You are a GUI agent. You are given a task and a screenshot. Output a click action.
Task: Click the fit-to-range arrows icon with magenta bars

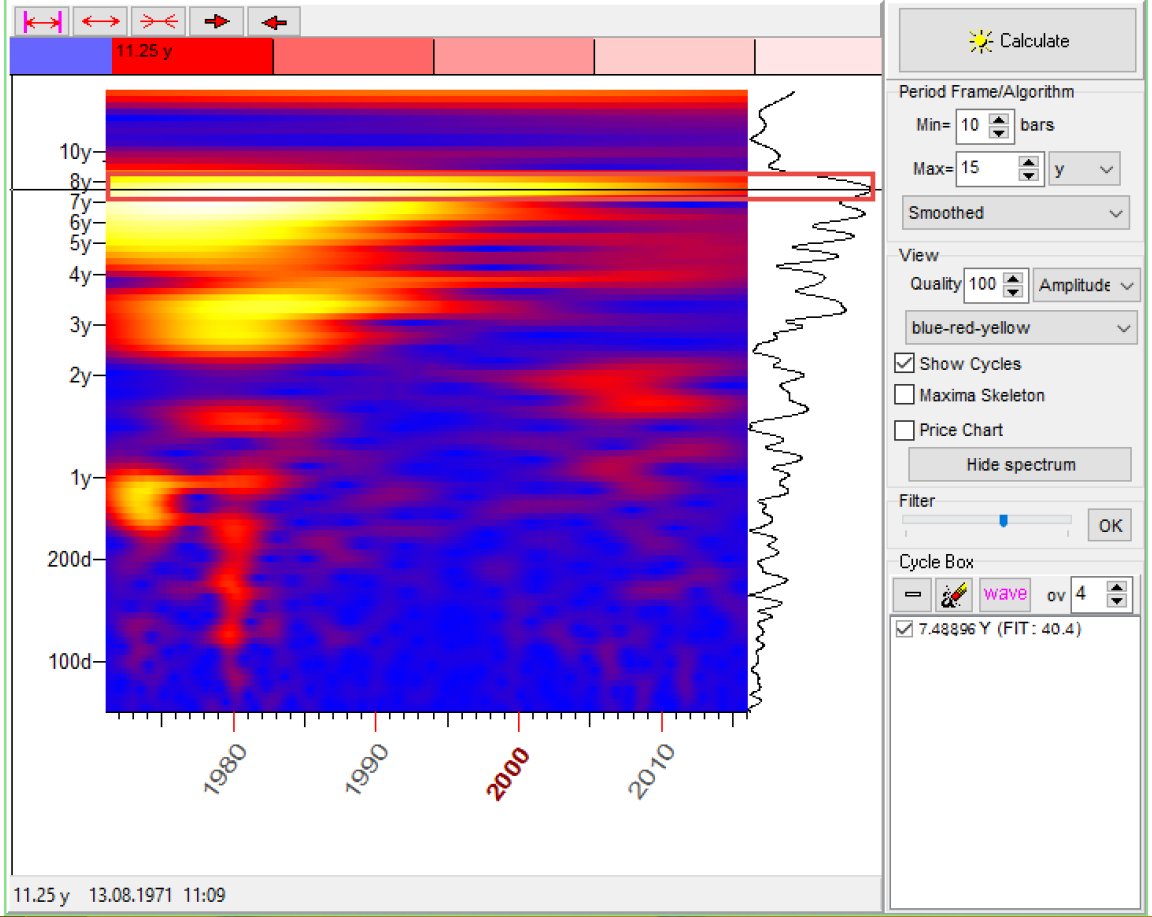tap(43, 21)
